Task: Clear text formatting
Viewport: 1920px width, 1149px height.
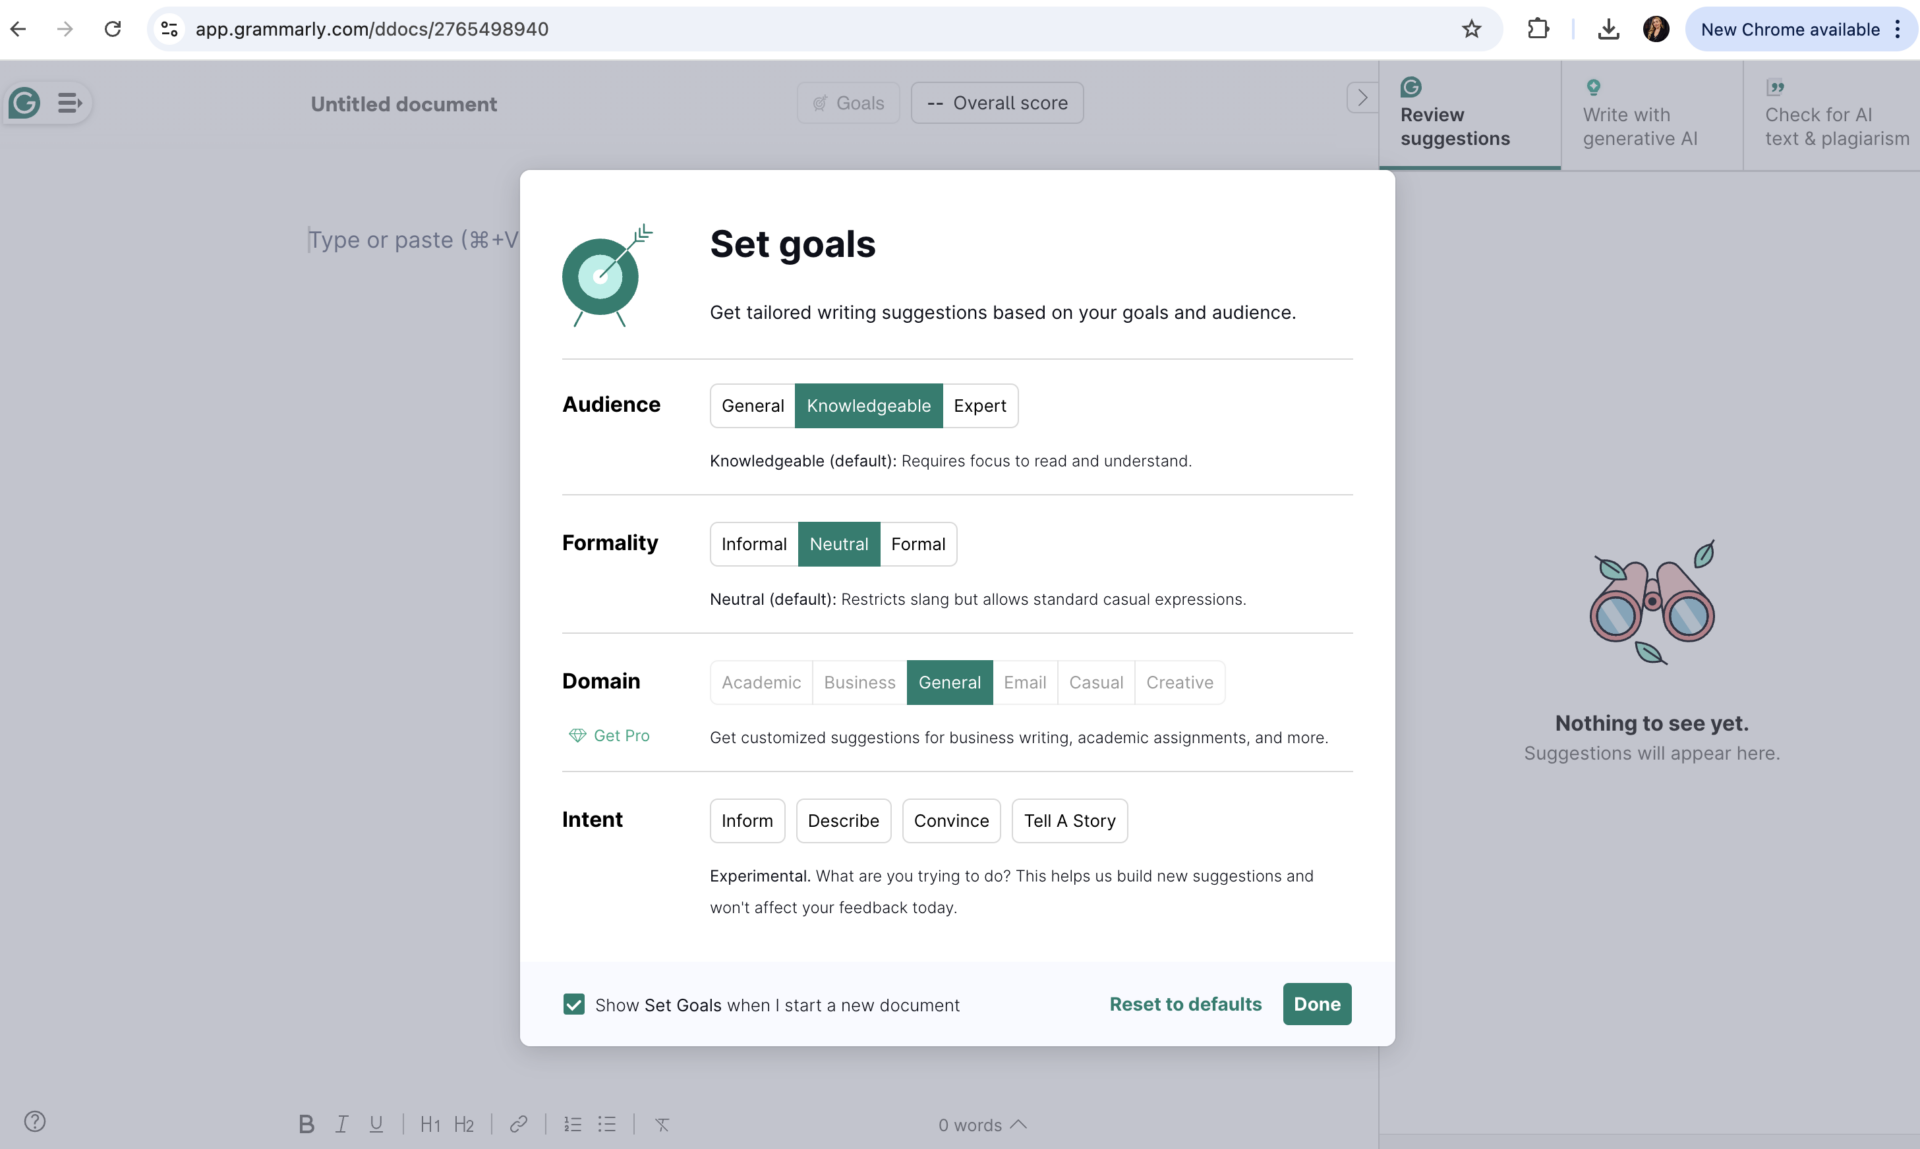Action: (x=663, y=1124)
